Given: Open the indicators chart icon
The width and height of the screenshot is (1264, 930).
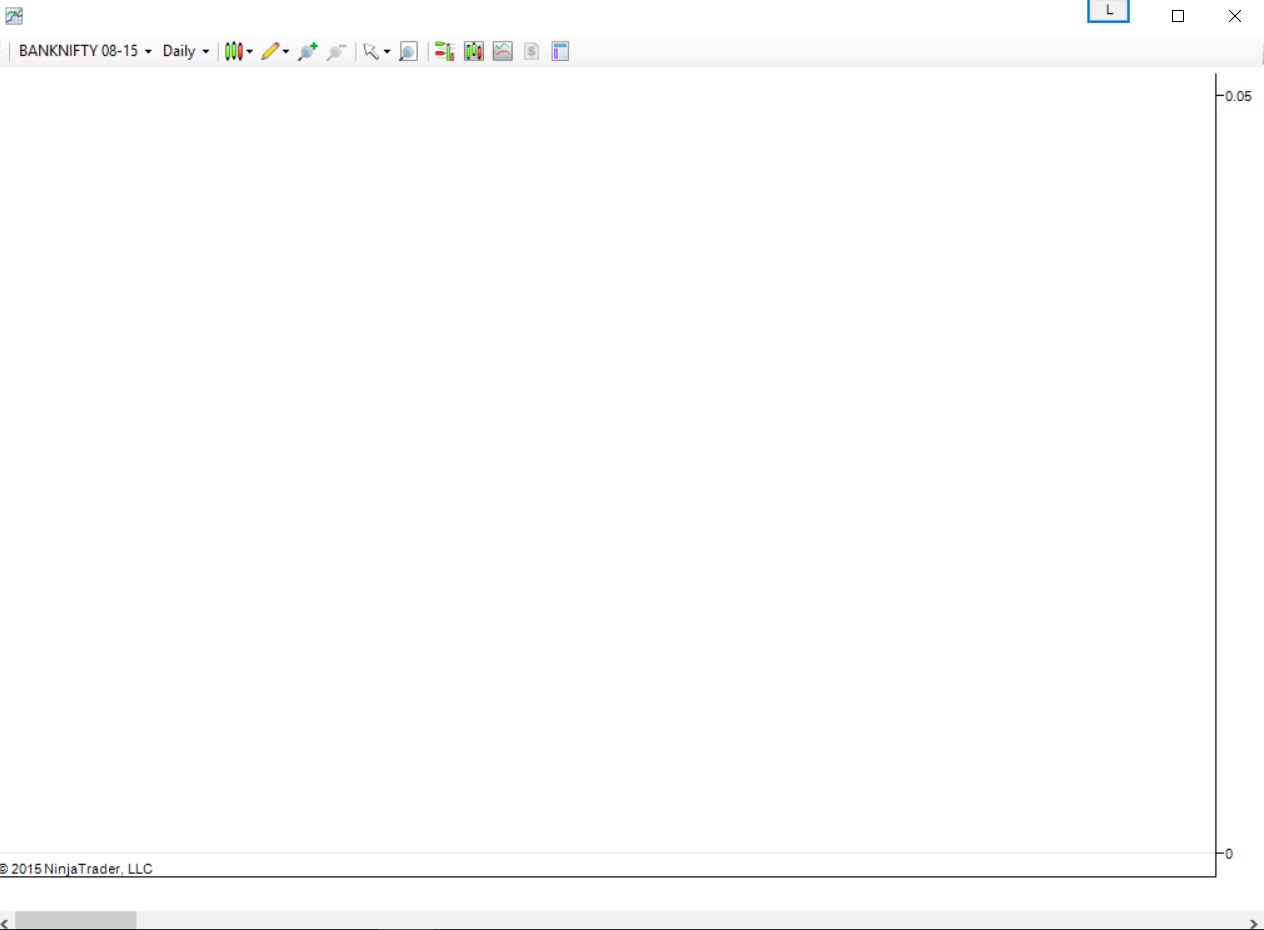Looking at the screenshot, I should pyautogui.click(x=503, y=51).
